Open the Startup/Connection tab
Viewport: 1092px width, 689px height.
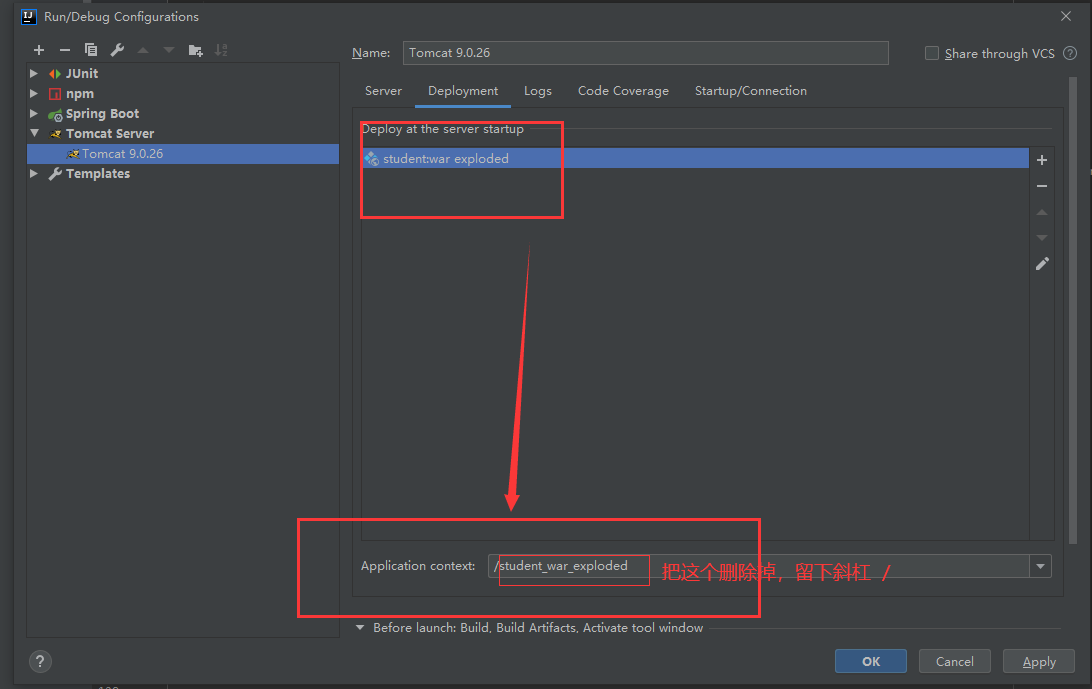(x=751, y=91)
